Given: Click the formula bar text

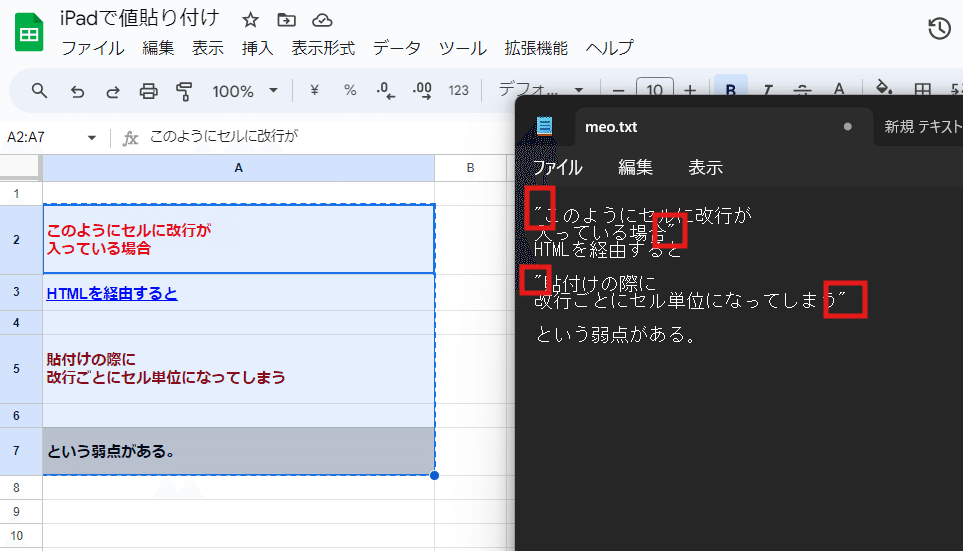Looking at the screenshot, I should [x=224, y=136].
